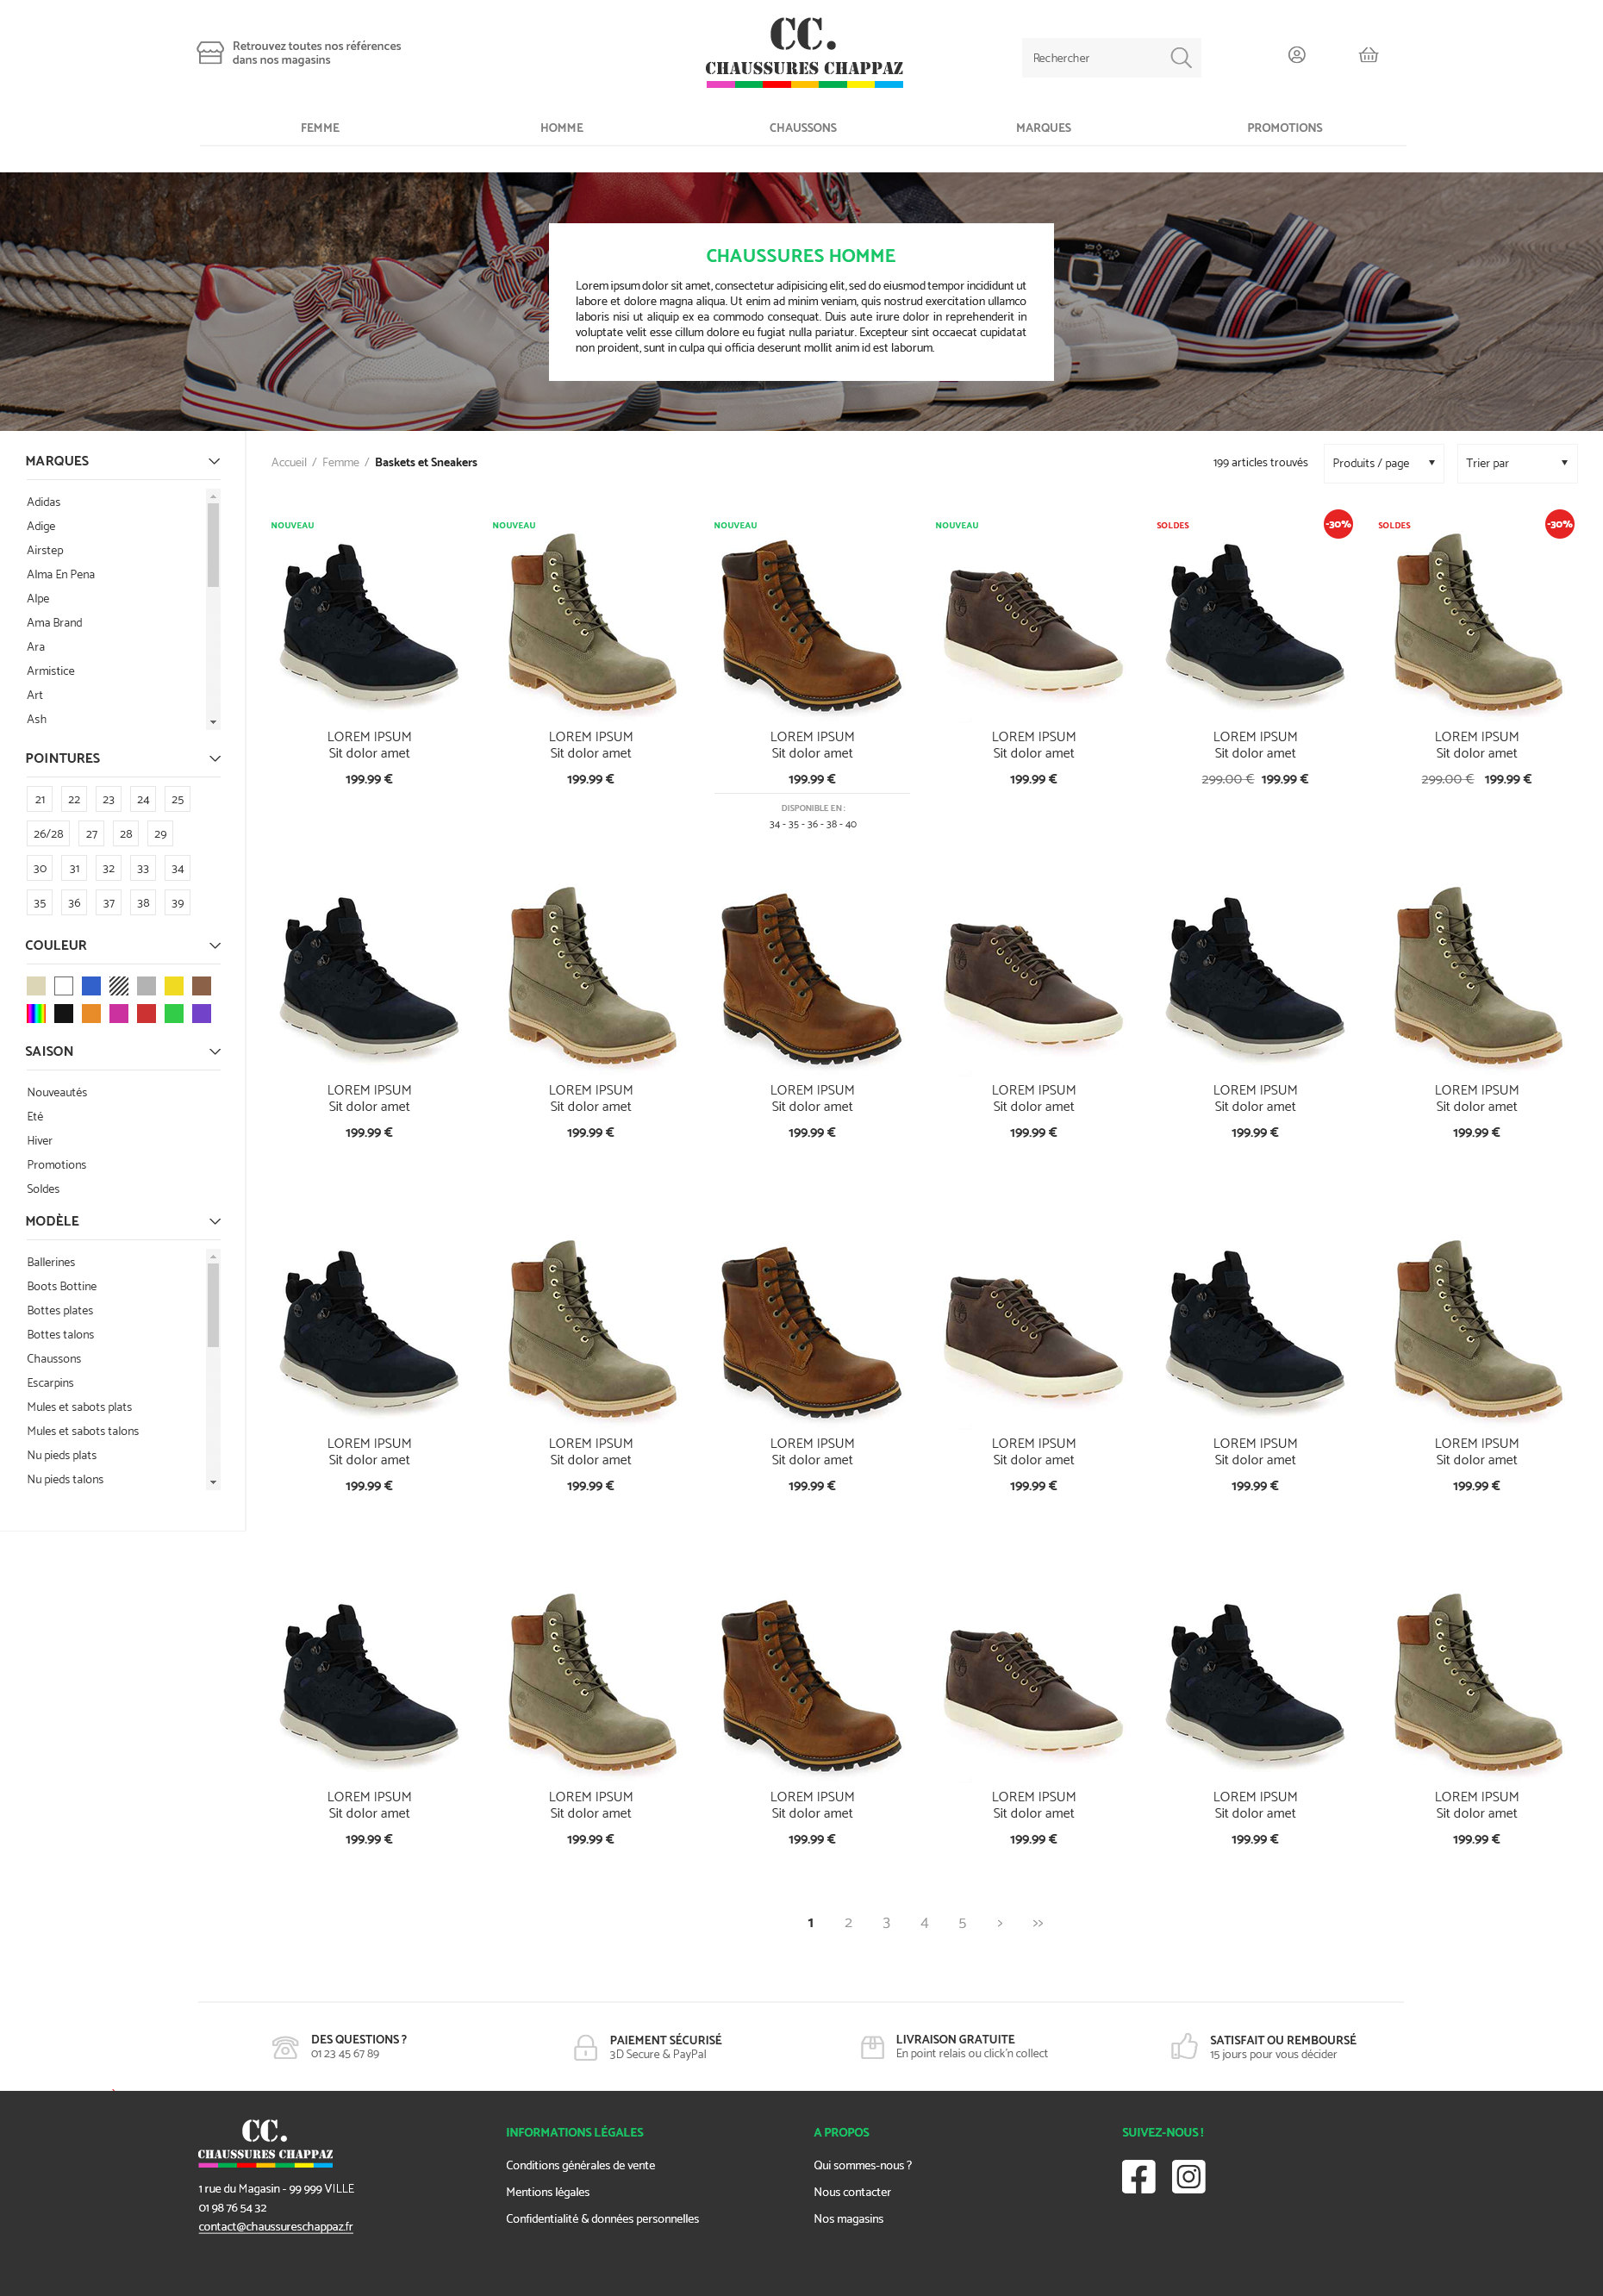Open the HOMME menu item
The width and height of the screenshot is (1603, 2296).
click(561, 128)
